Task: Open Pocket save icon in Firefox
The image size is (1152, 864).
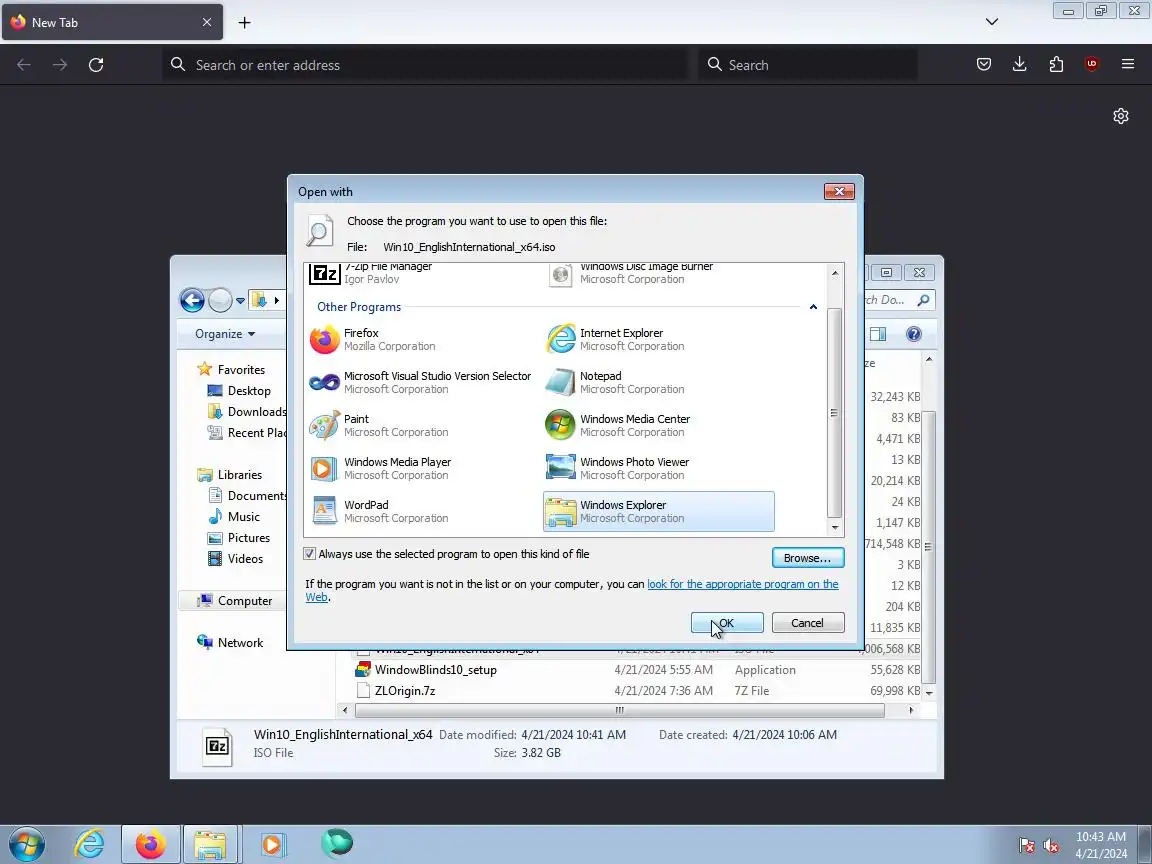Action: (984, 65)
